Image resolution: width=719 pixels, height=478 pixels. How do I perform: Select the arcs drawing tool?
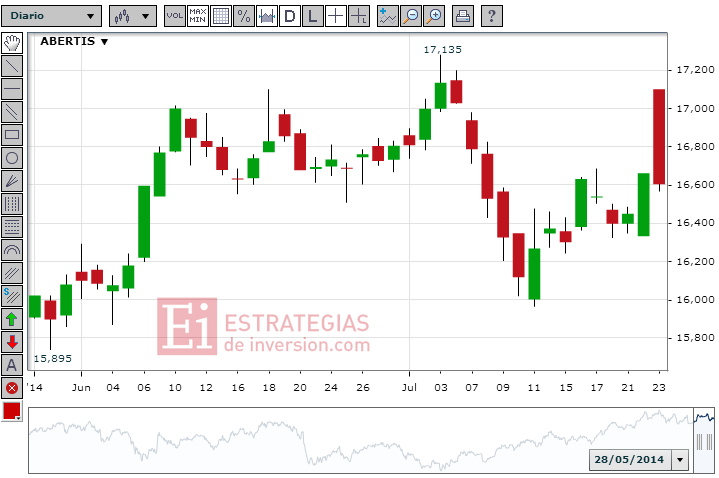12,250
